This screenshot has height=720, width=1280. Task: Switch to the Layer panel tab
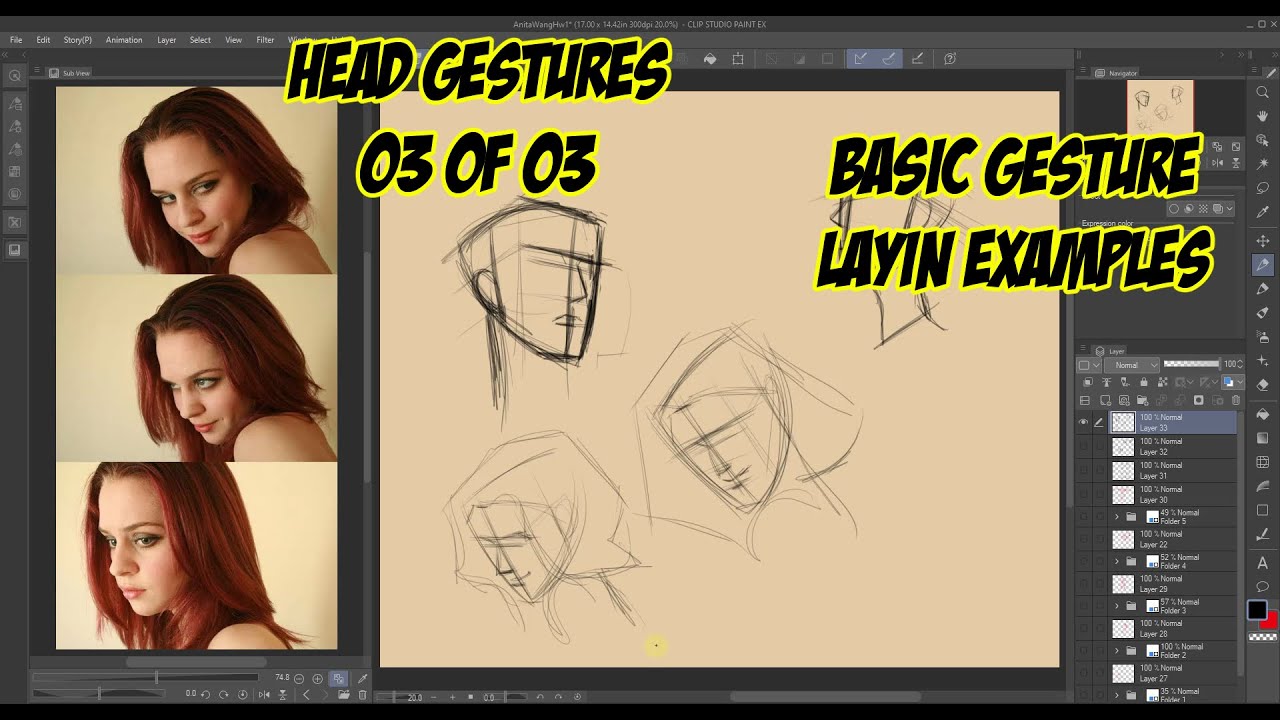1110,351
